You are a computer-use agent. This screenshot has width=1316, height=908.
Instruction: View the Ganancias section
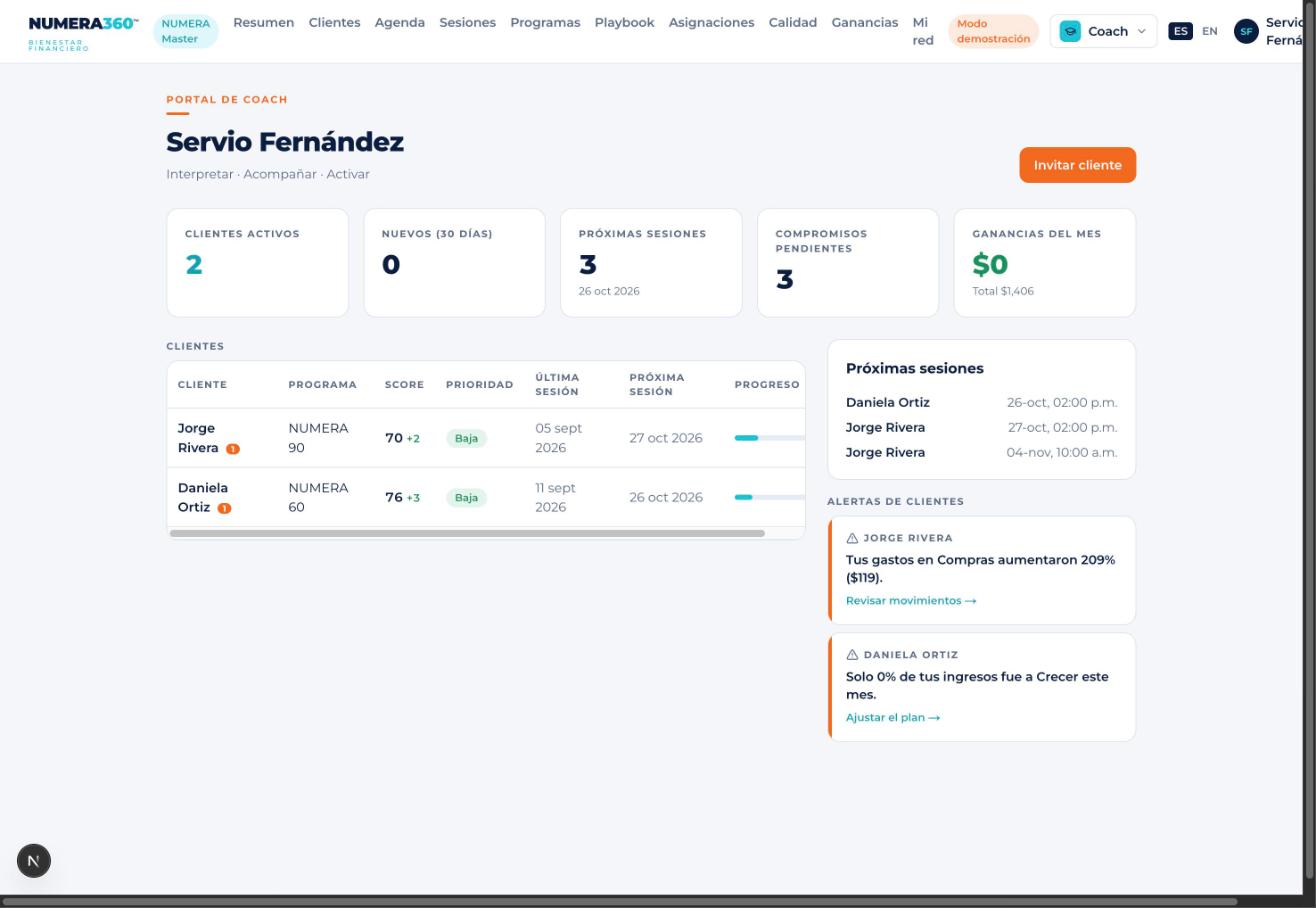point(864,22)
